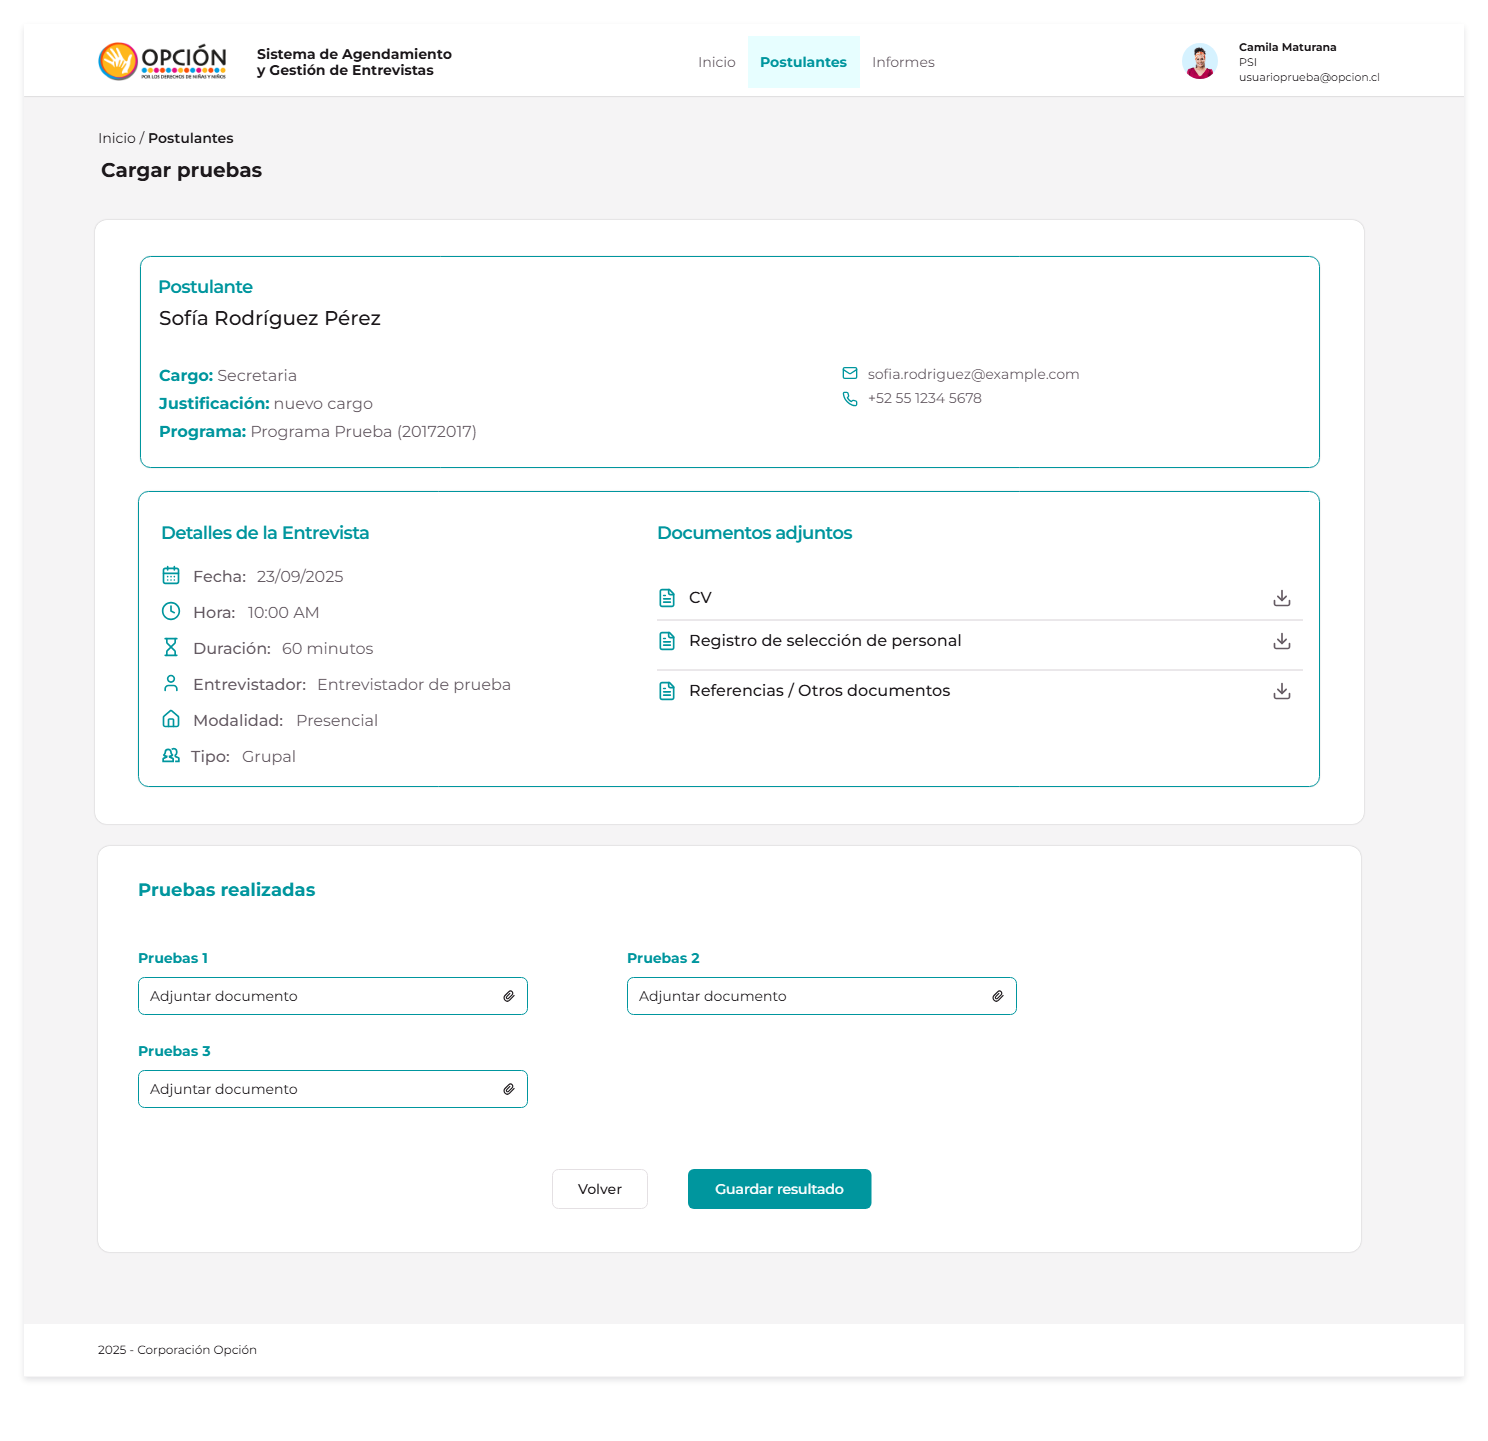Image resolution: width=1488 pixels, height=1441 pixels.
Task: Click the calendar icon next to Fecha
Action: 171,576
